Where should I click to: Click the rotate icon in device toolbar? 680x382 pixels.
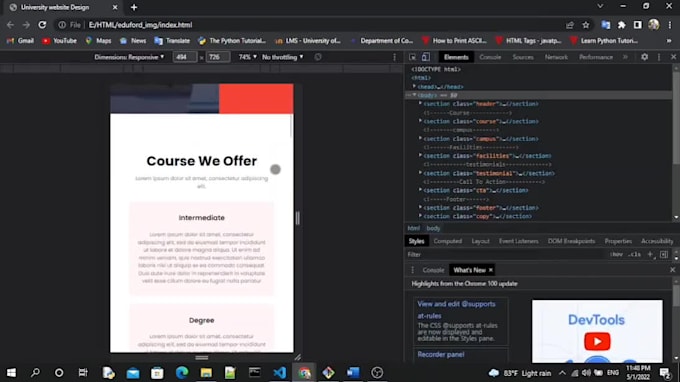[x=318, y=57]
